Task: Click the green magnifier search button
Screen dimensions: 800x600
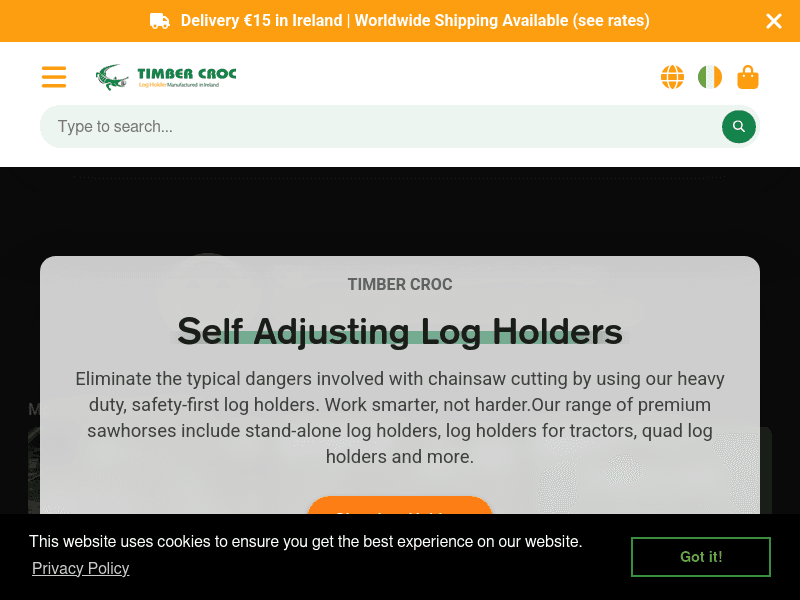Action: (x=738, y=127)
